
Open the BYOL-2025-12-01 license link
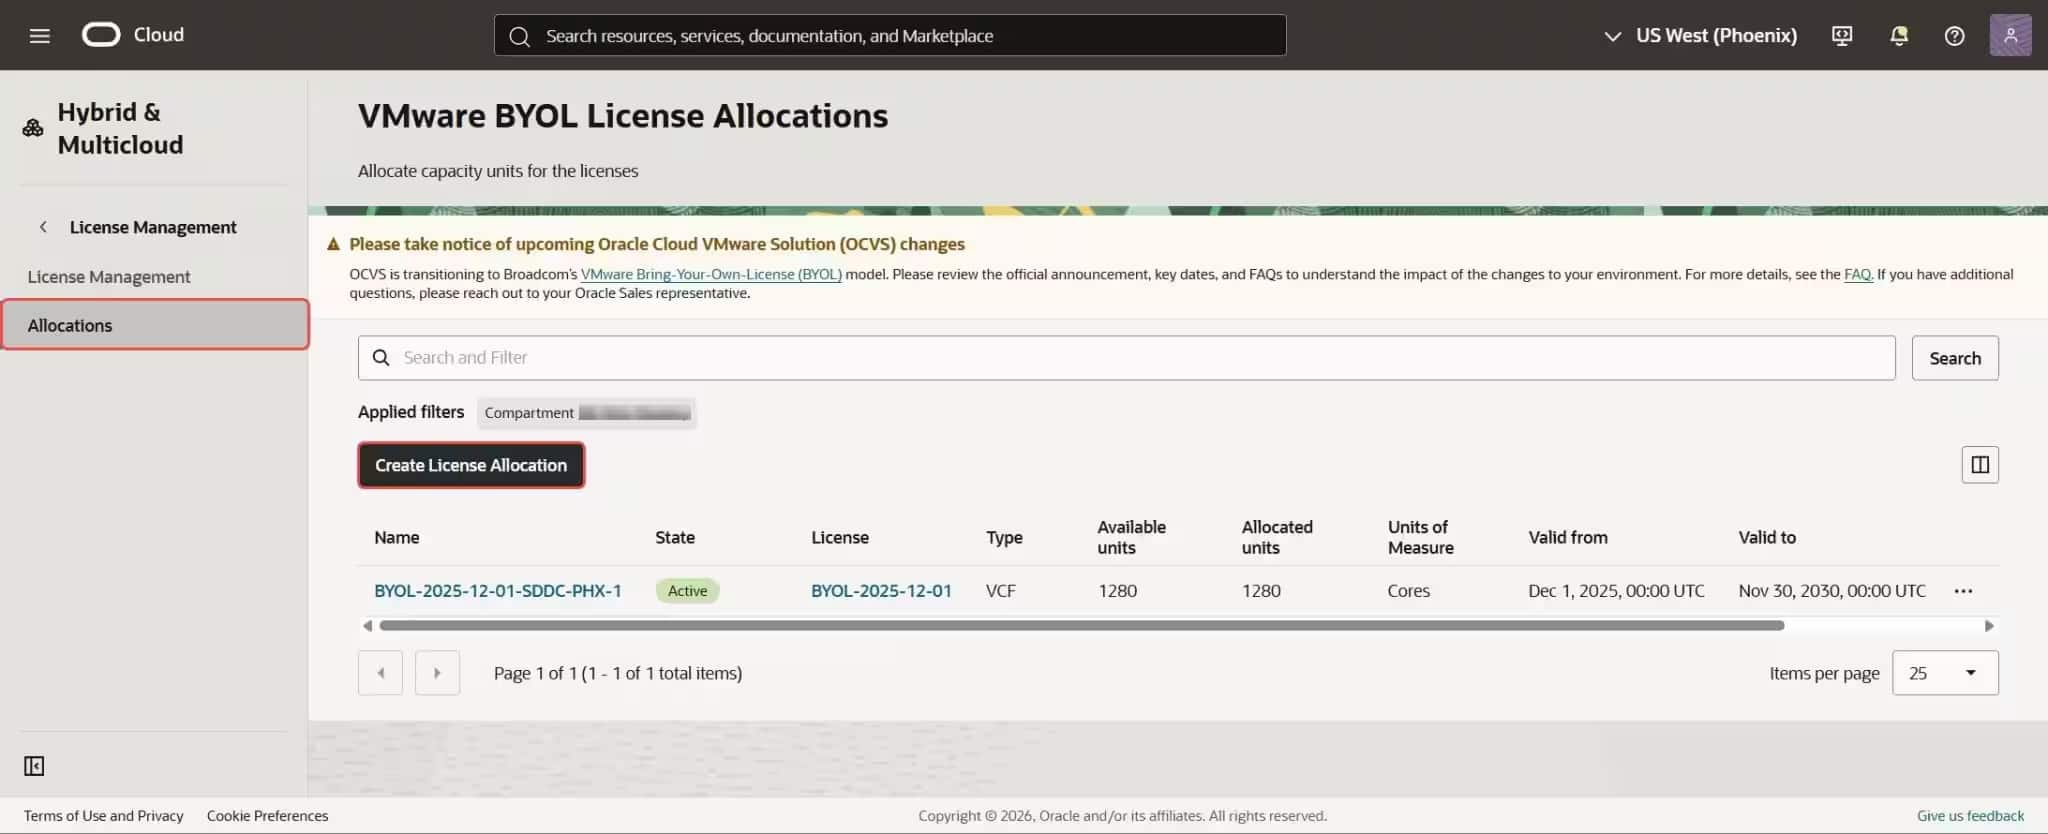(881, 591)
